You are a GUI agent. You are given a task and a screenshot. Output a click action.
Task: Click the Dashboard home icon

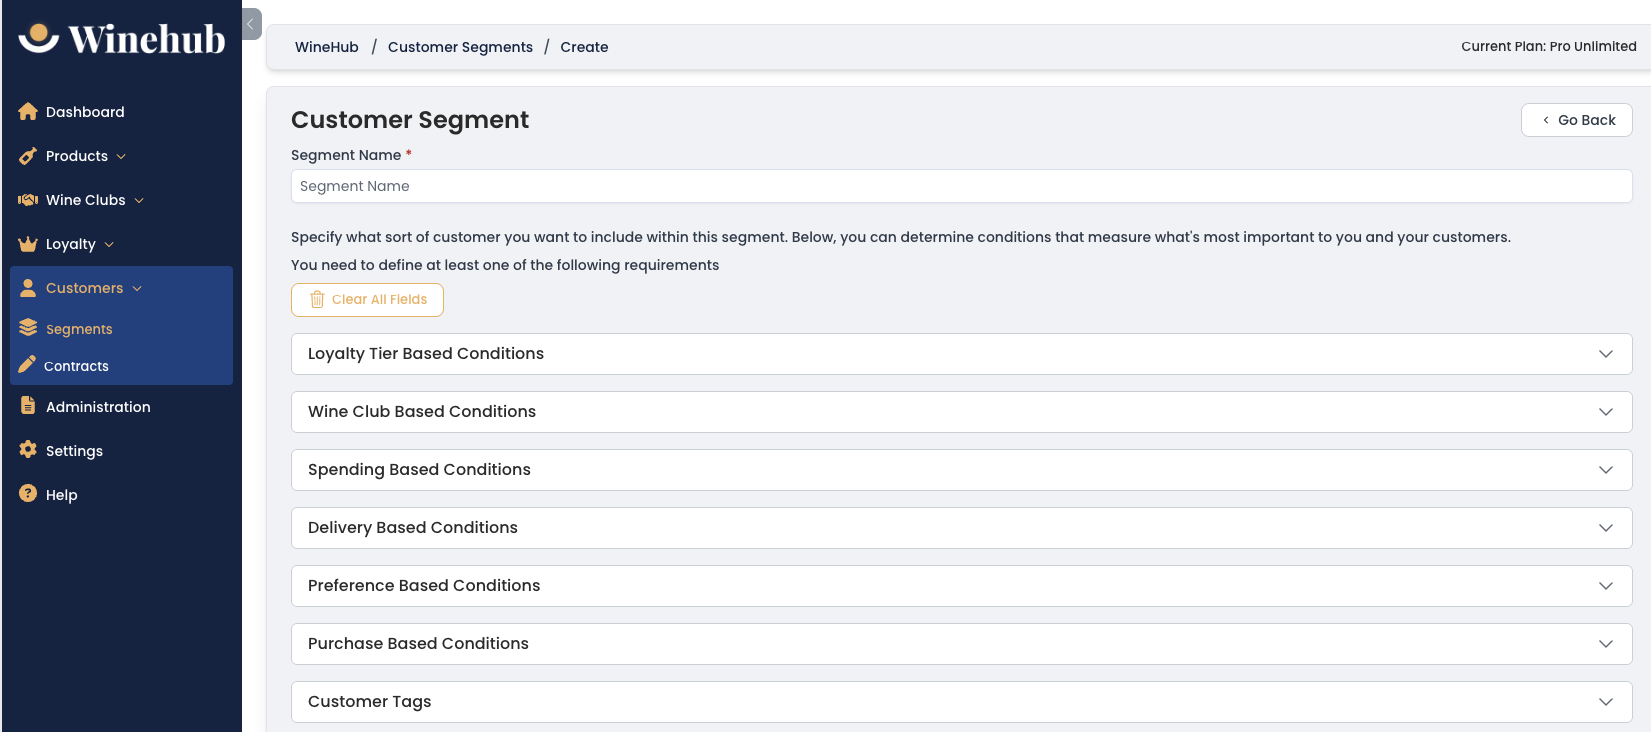coord(28,111)
